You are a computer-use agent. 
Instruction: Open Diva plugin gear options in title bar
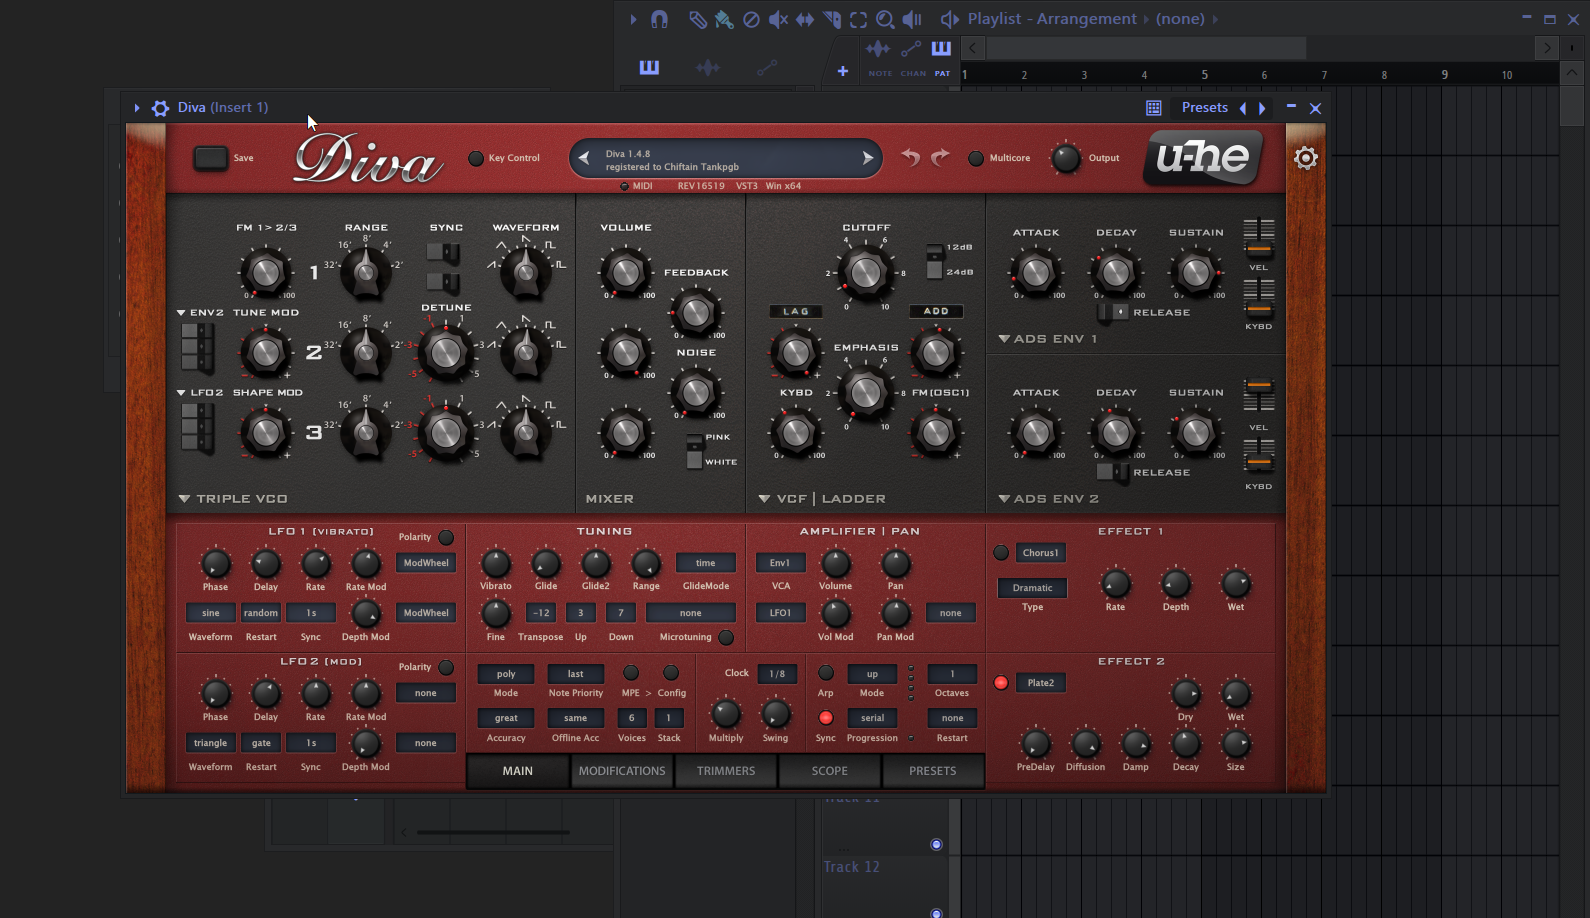pos(160,108)
